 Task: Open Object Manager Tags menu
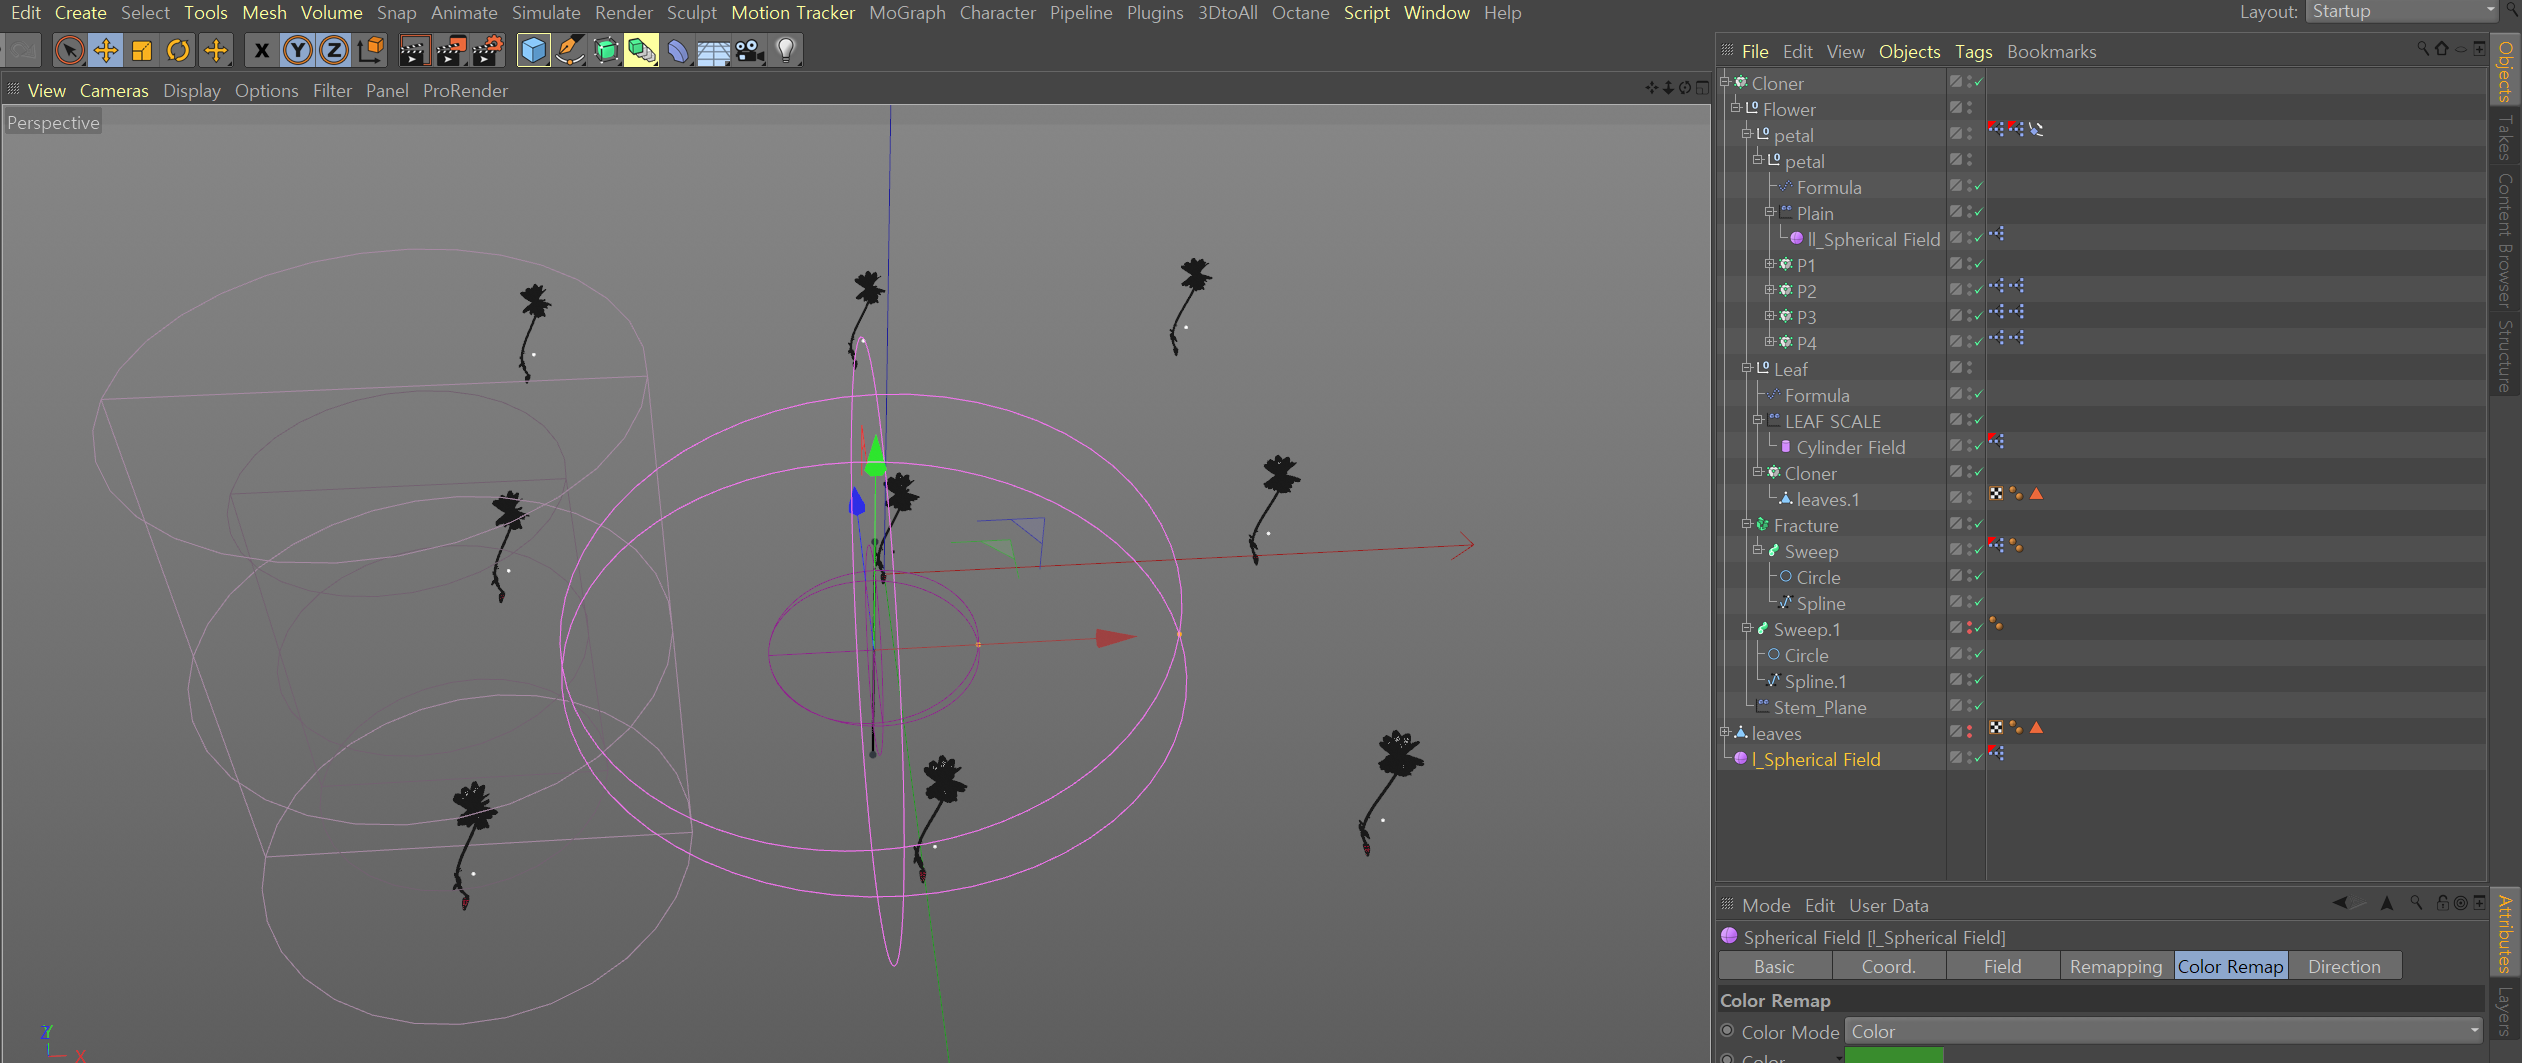1973,52
